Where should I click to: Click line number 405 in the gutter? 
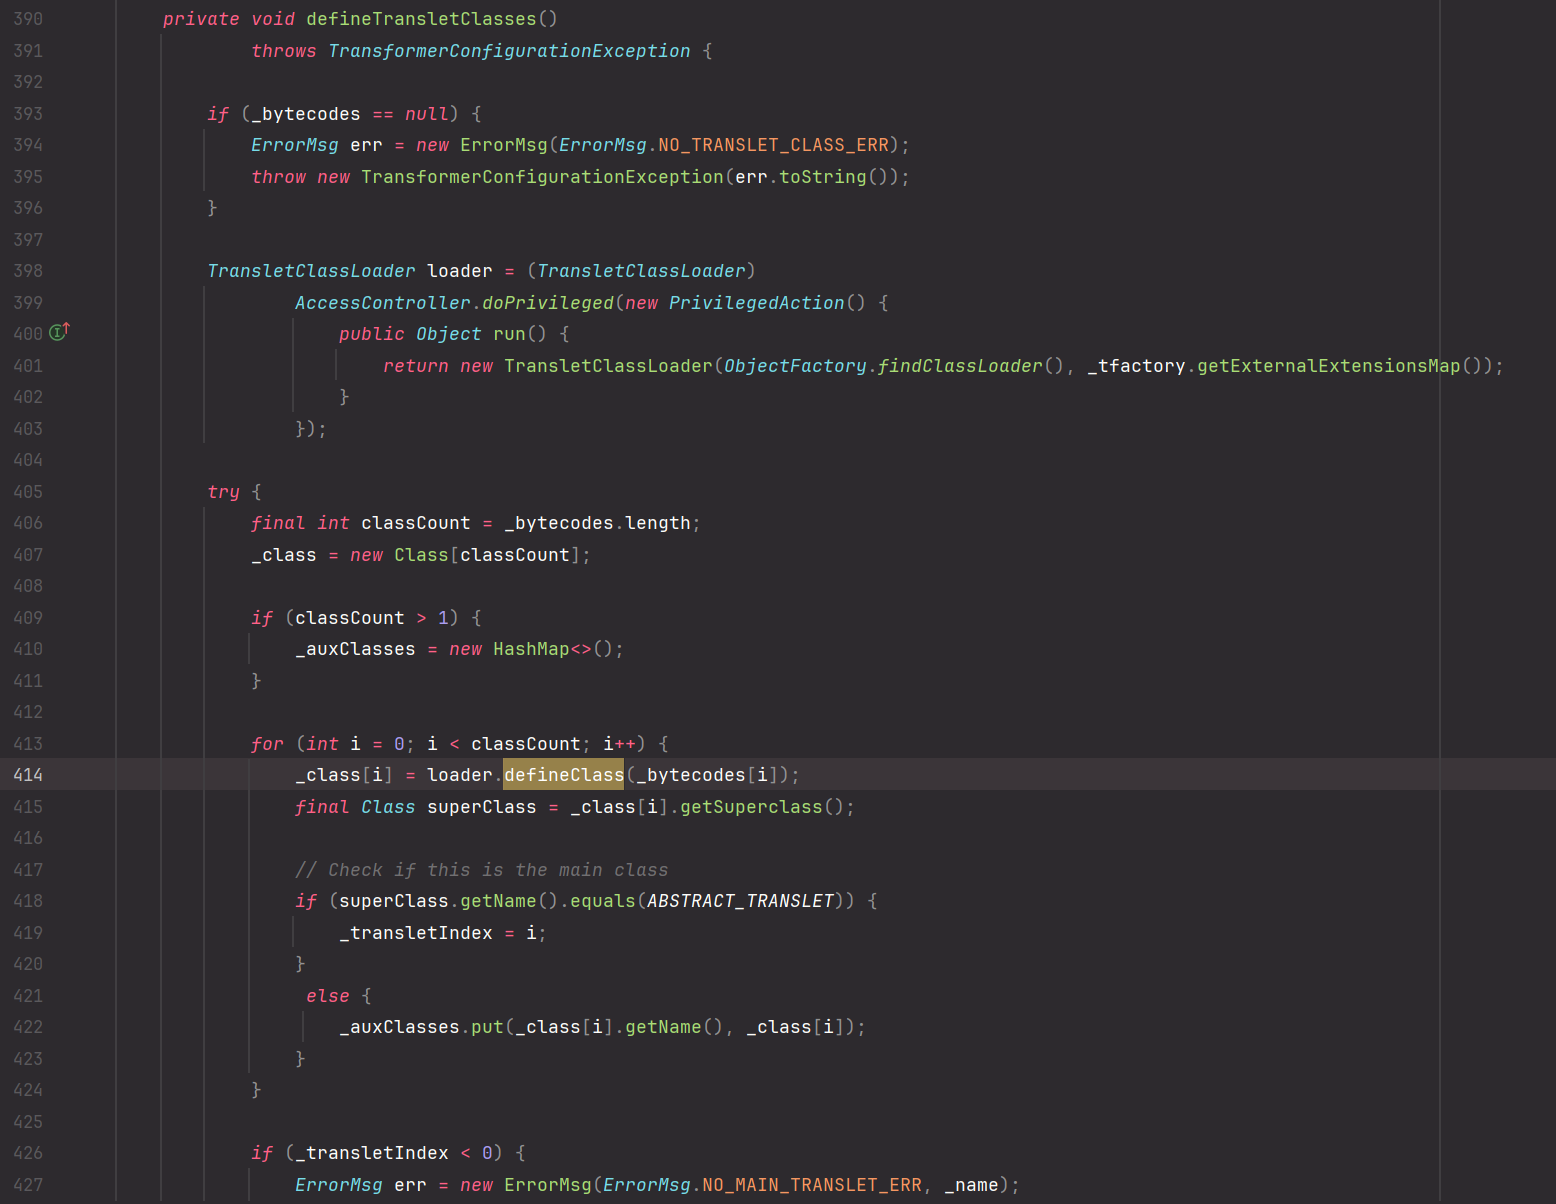click(x=28, y=492)
